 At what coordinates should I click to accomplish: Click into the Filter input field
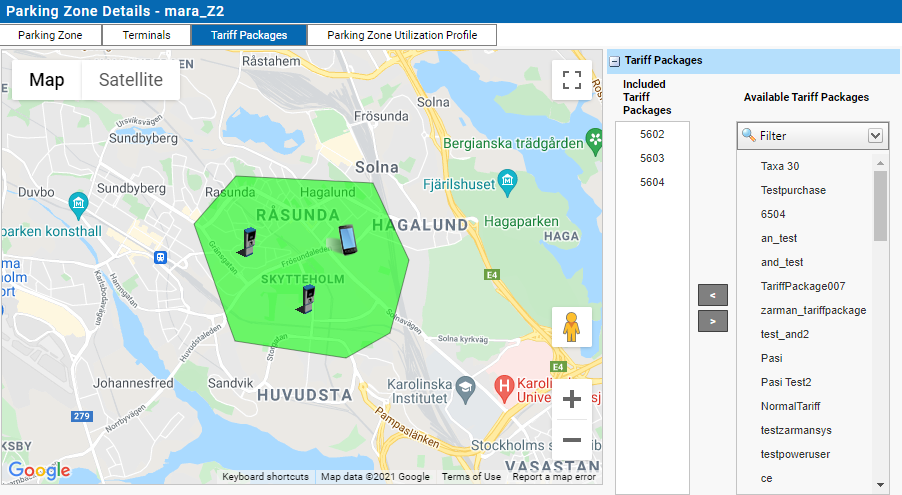811,136
